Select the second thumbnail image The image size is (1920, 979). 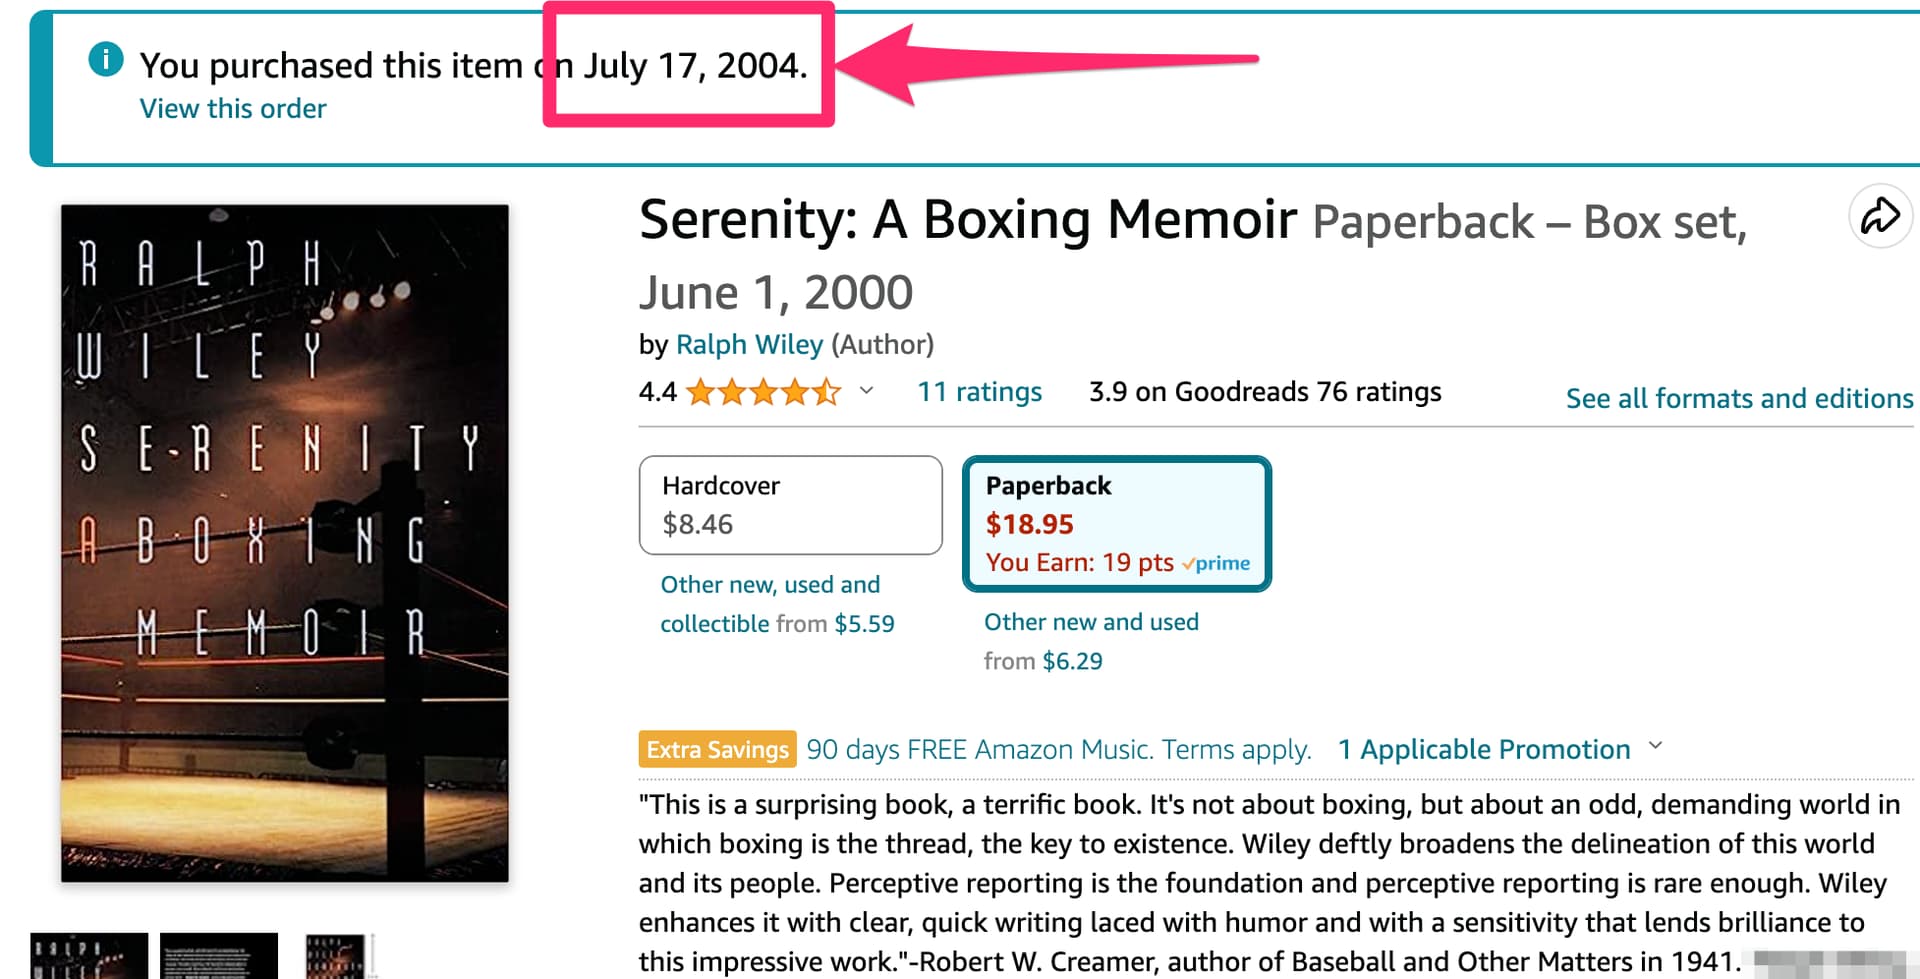tap(219, 956)
